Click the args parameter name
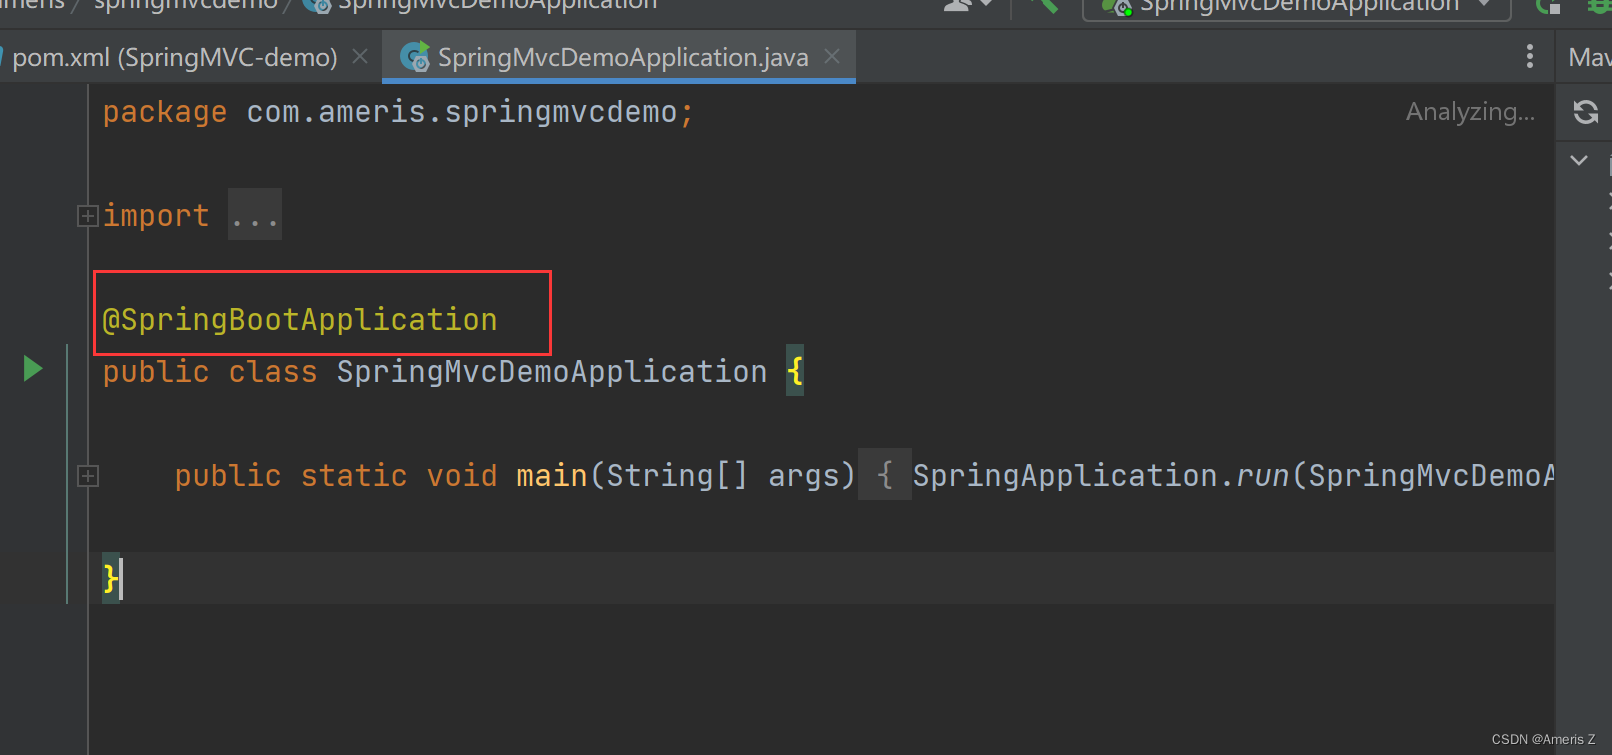1612x755 pixels. pyautogui.click(x=804, y=477)
